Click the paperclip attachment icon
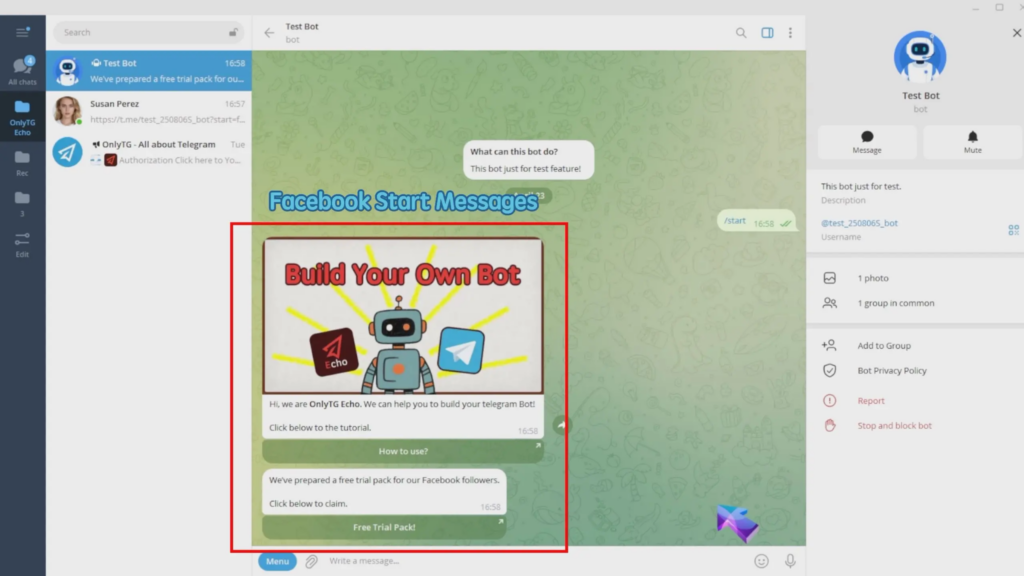The image size is (1024, 576). coord(310,561)
